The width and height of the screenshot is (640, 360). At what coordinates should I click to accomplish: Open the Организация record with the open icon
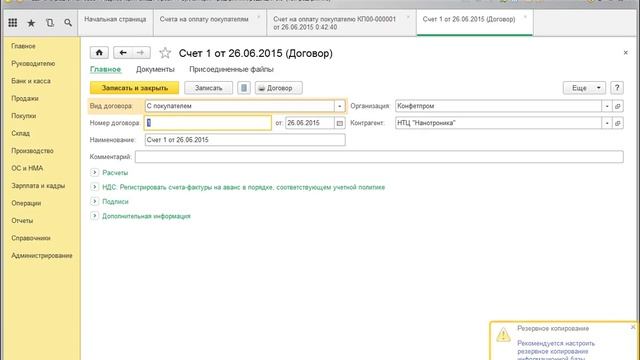618,106
